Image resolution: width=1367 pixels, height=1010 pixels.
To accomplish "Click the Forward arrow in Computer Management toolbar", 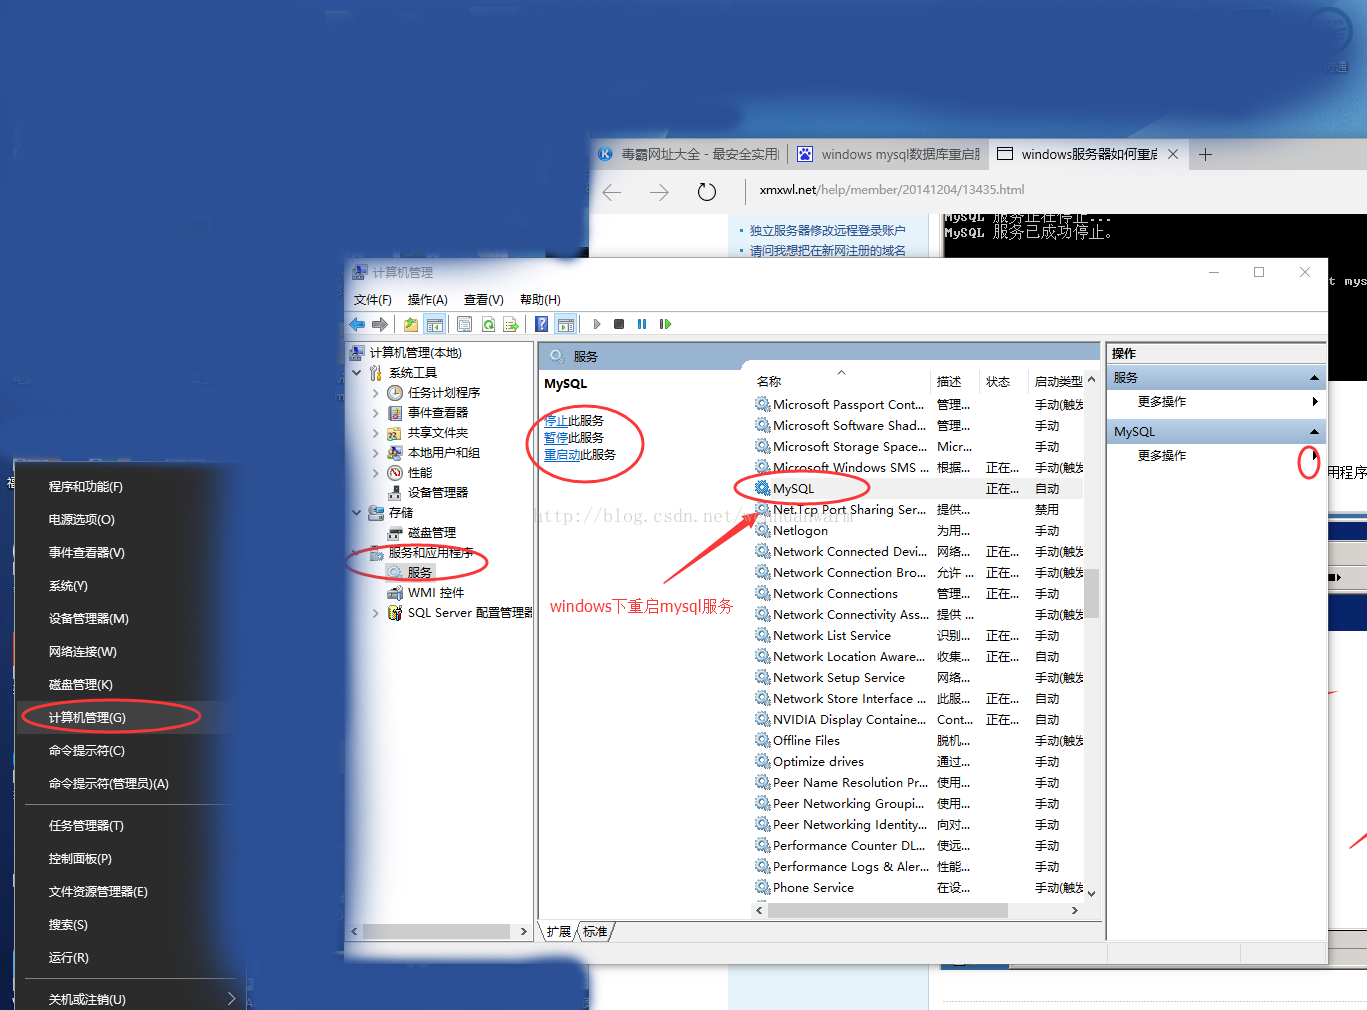I will pos(380,324).
